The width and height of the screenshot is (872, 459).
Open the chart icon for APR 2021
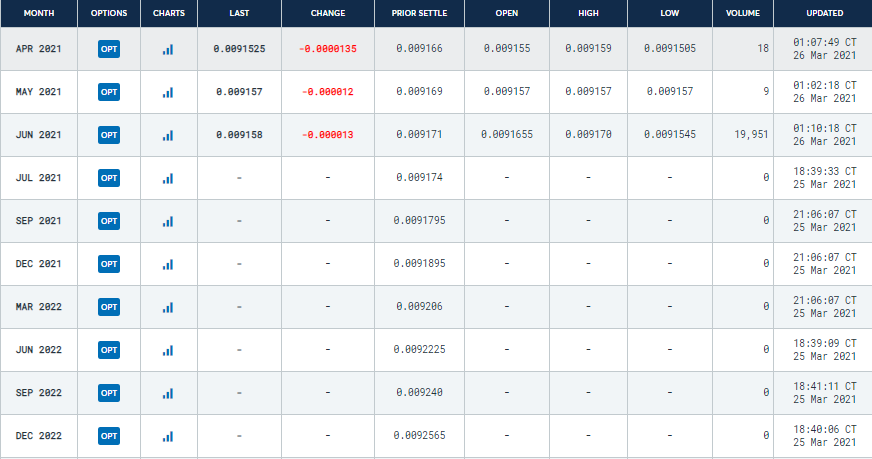coord(168,50)
